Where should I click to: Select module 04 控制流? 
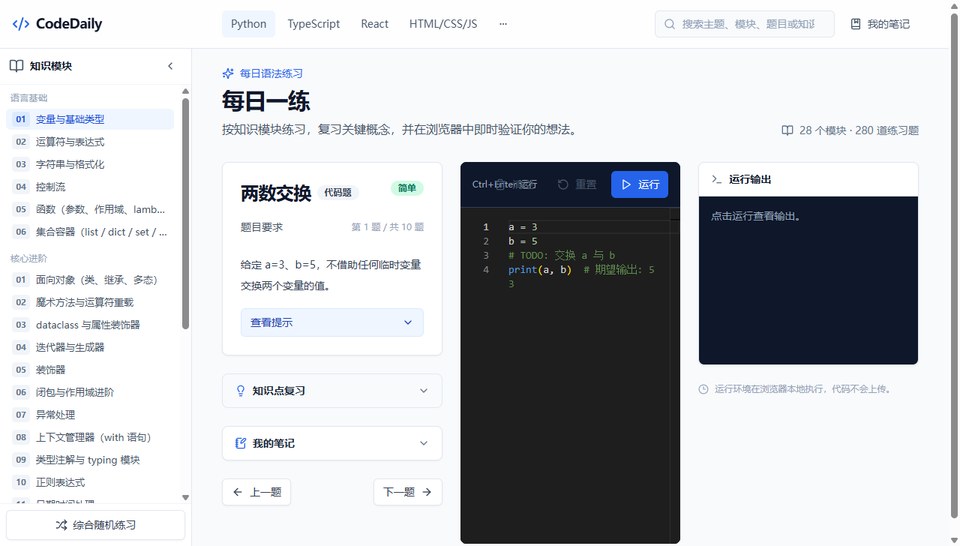(x=90, y=187)
